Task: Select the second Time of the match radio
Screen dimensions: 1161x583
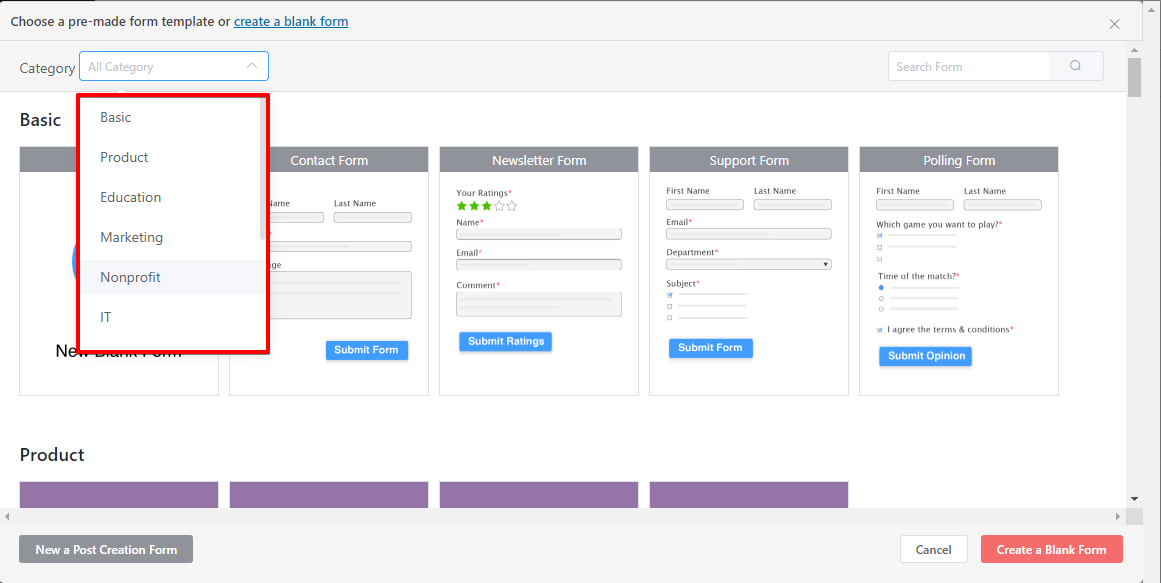Action: coord(881,298)
